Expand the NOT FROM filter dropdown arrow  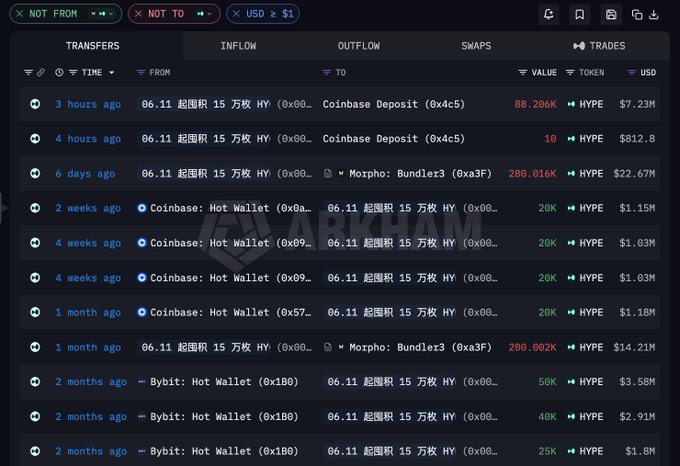click(111, 14)
